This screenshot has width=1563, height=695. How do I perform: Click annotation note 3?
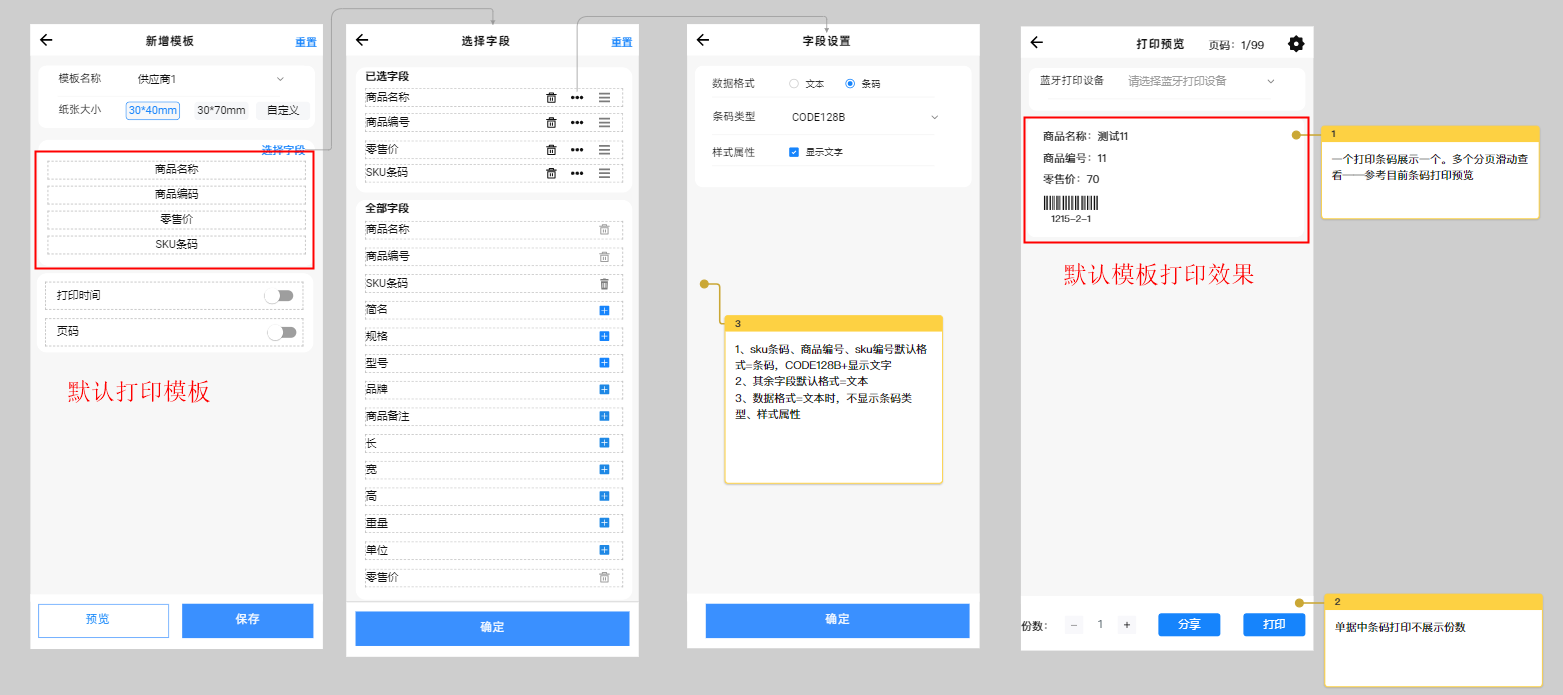[x=833, y=399]
